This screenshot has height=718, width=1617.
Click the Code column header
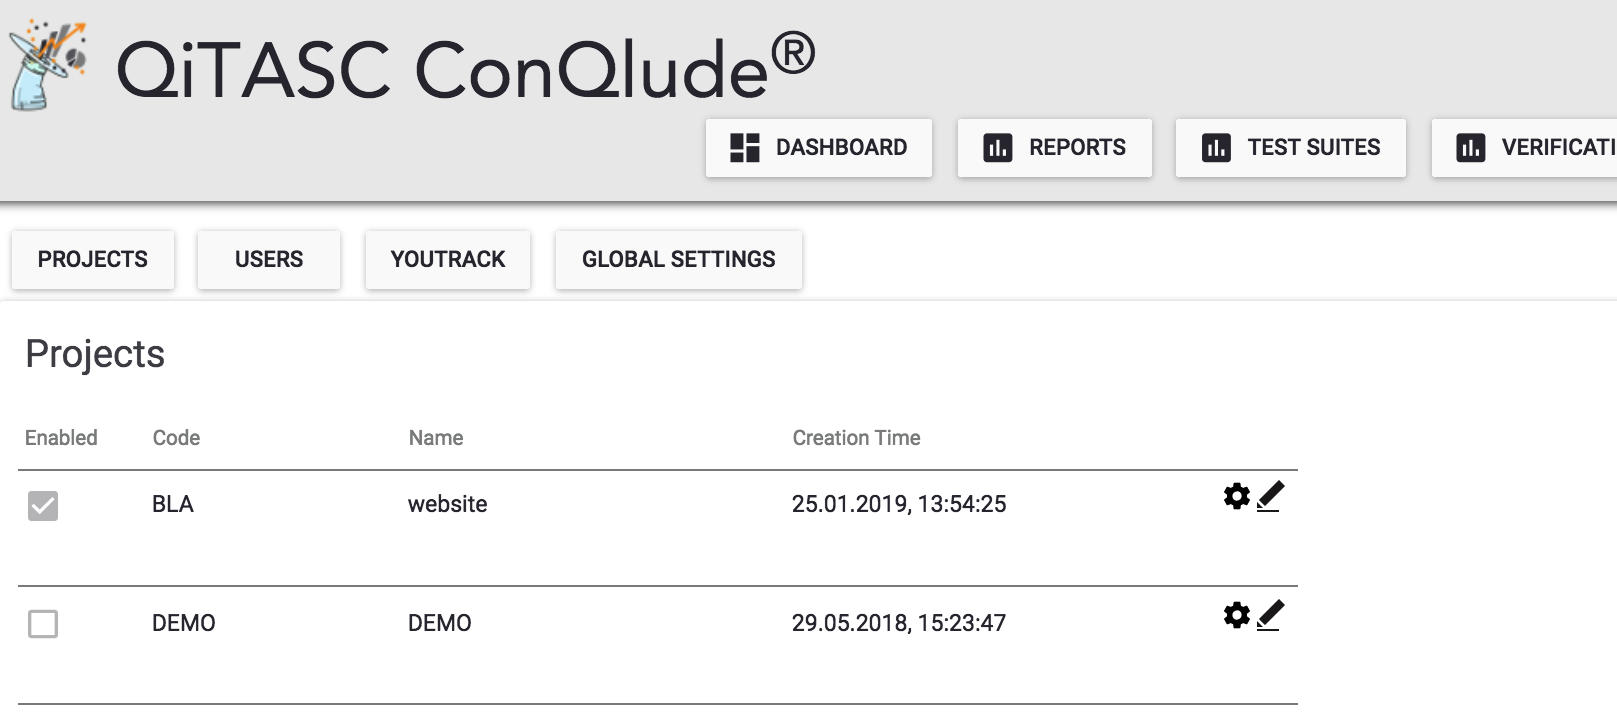tap(176, 438)
